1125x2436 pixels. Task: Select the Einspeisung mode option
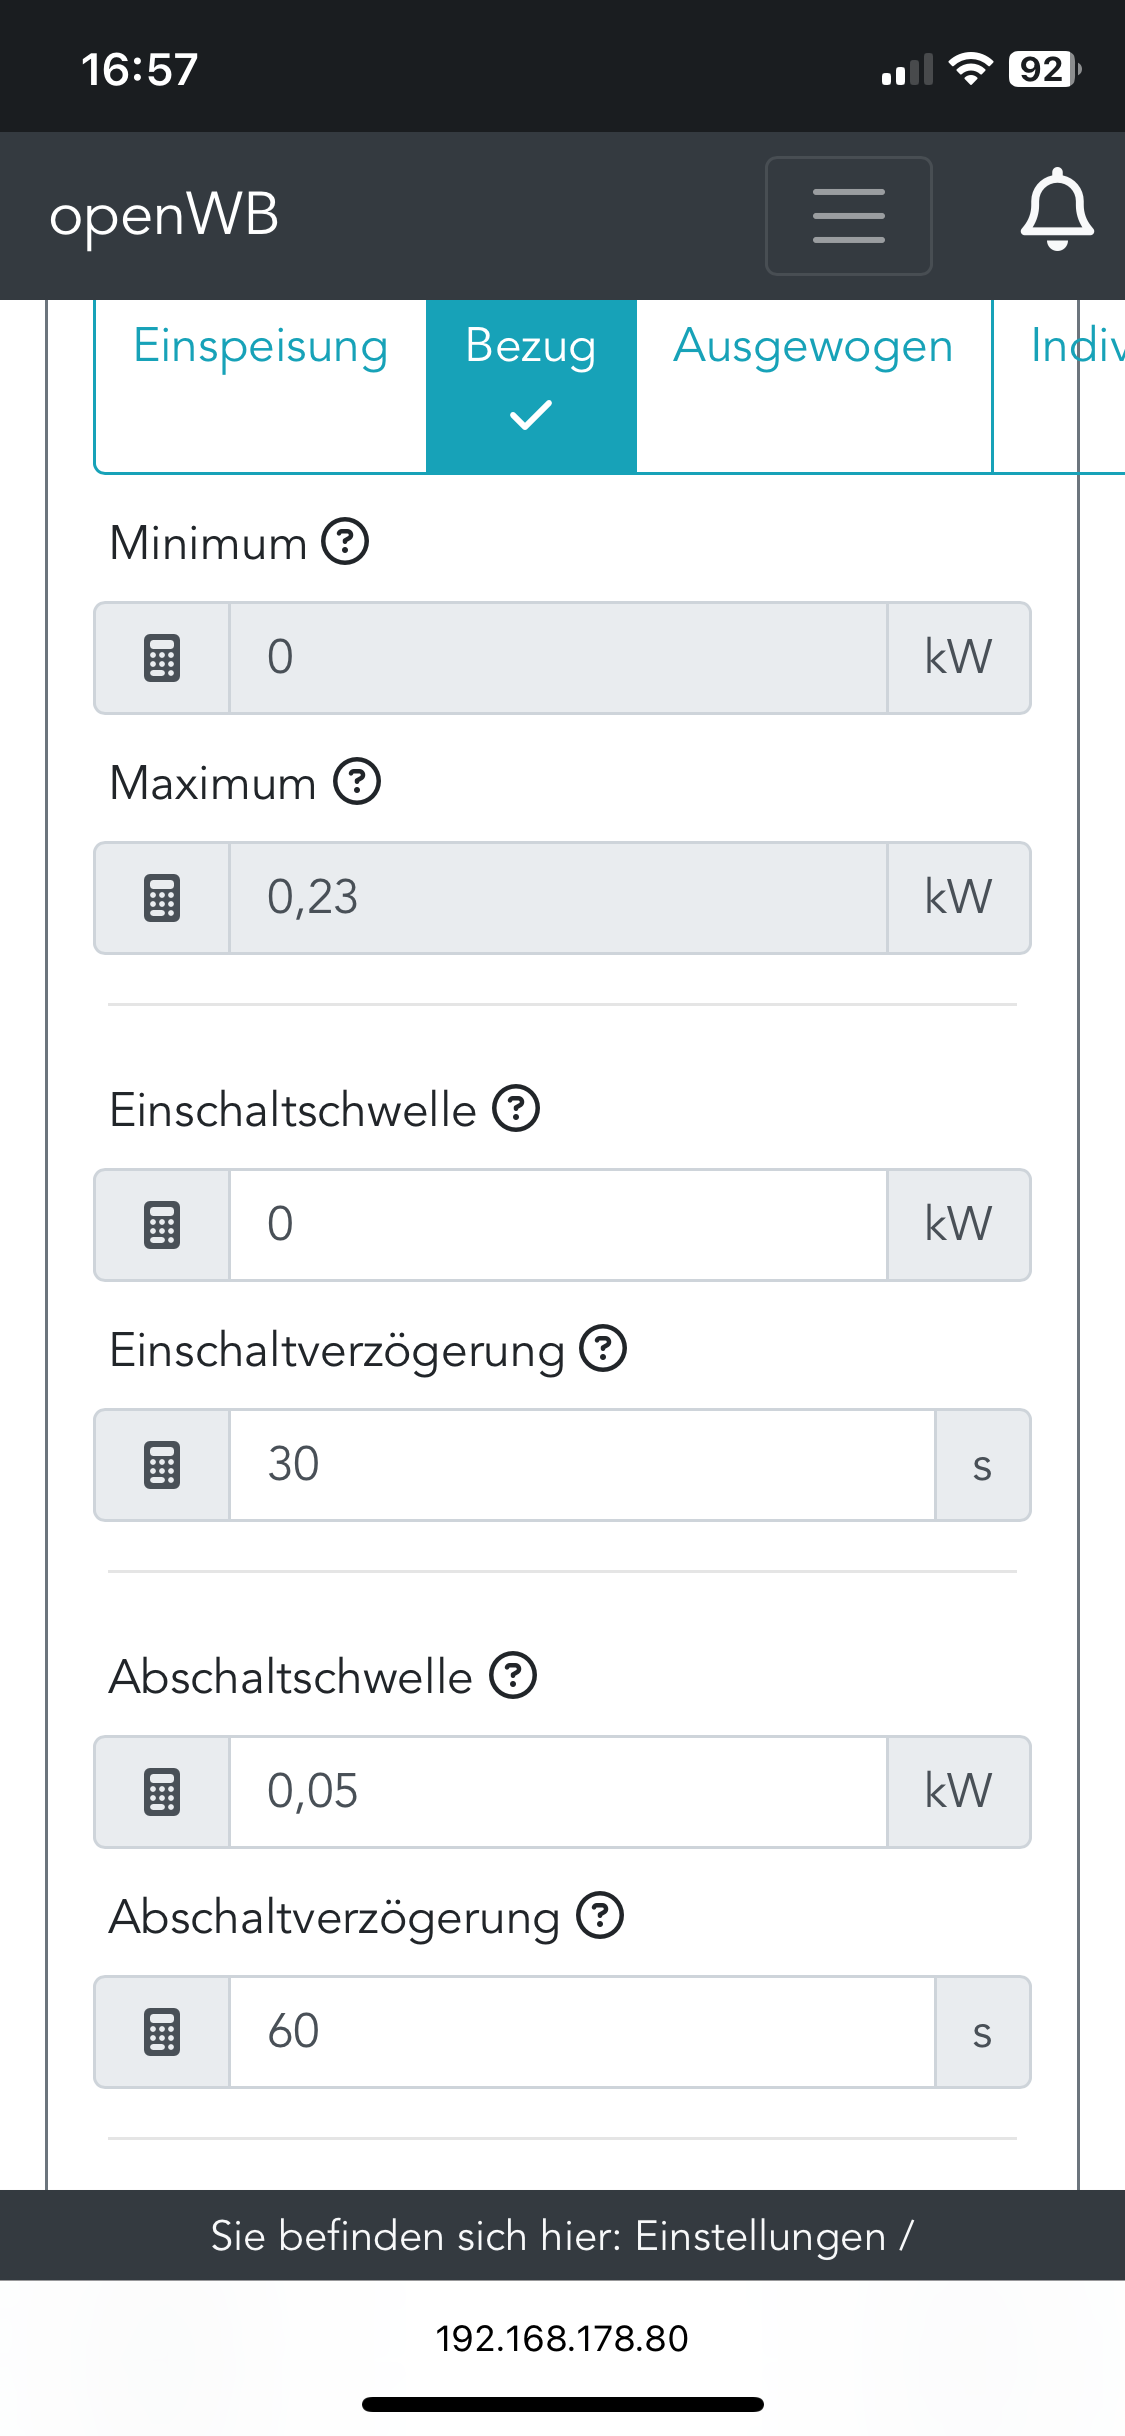(260, 347)
